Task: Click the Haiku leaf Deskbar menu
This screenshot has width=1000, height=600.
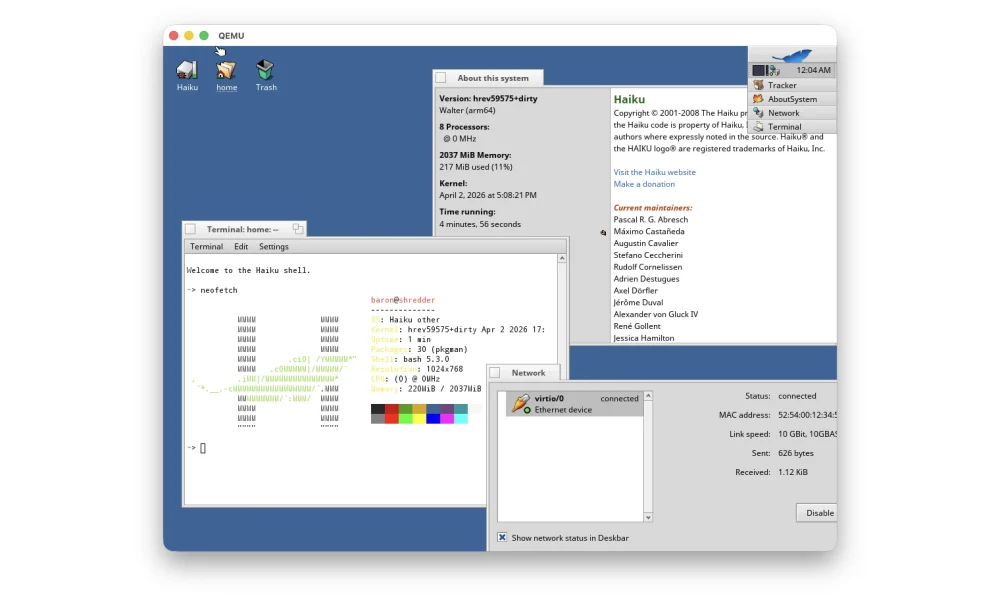Action: pos(791,55)
